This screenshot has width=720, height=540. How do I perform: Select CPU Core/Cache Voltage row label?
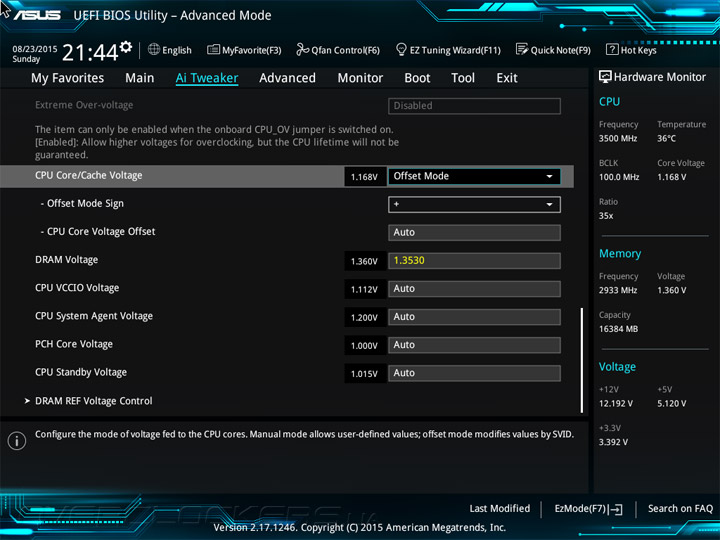(89, 175)
